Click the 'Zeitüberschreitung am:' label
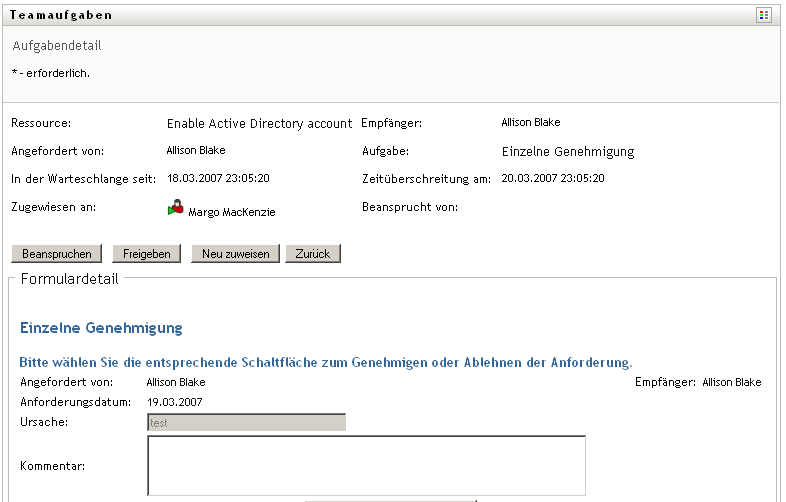 [427, 179]
